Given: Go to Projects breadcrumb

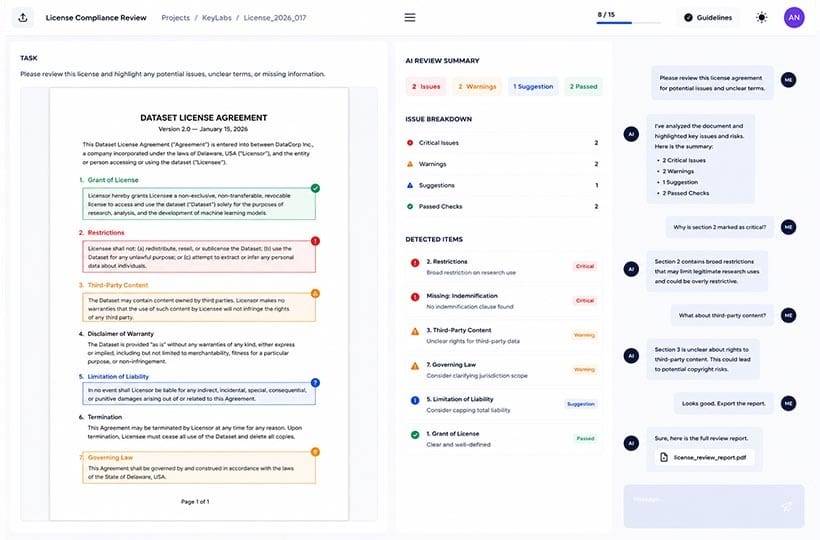Looking at the screenshot, I should click(175, 18).
